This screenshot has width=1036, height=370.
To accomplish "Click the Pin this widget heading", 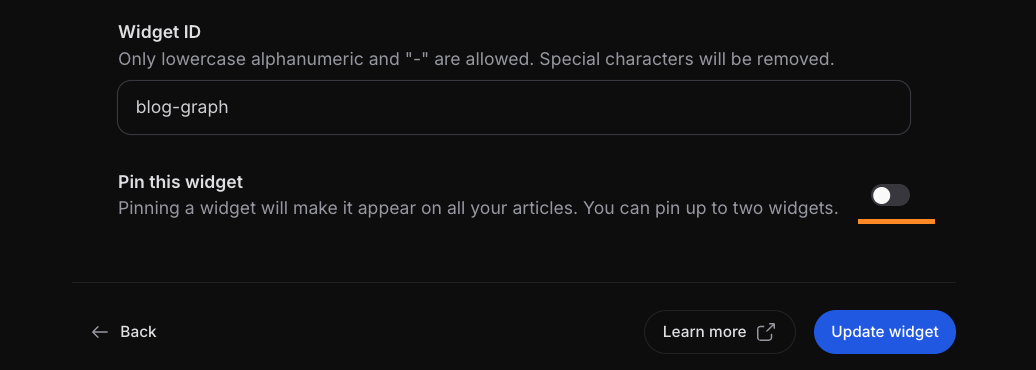I will point(180,182).
